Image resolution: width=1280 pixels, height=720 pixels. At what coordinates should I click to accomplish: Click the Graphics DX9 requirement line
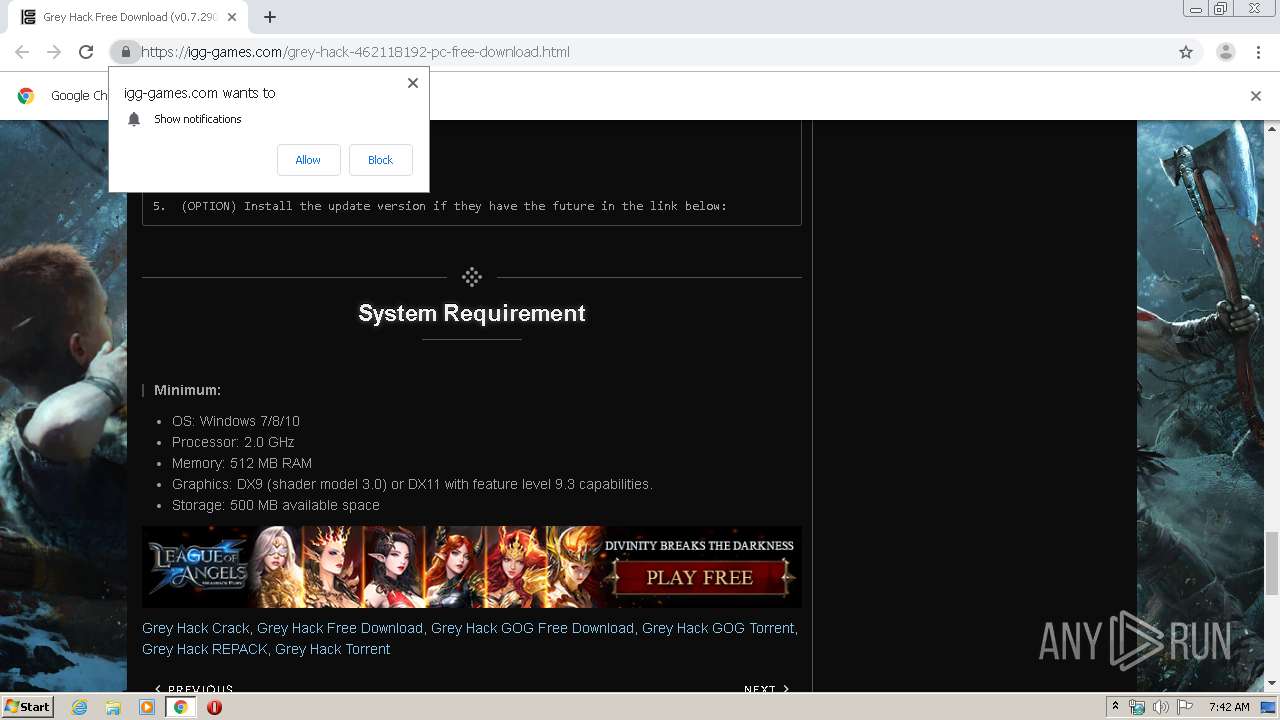(x=412, y=484)
